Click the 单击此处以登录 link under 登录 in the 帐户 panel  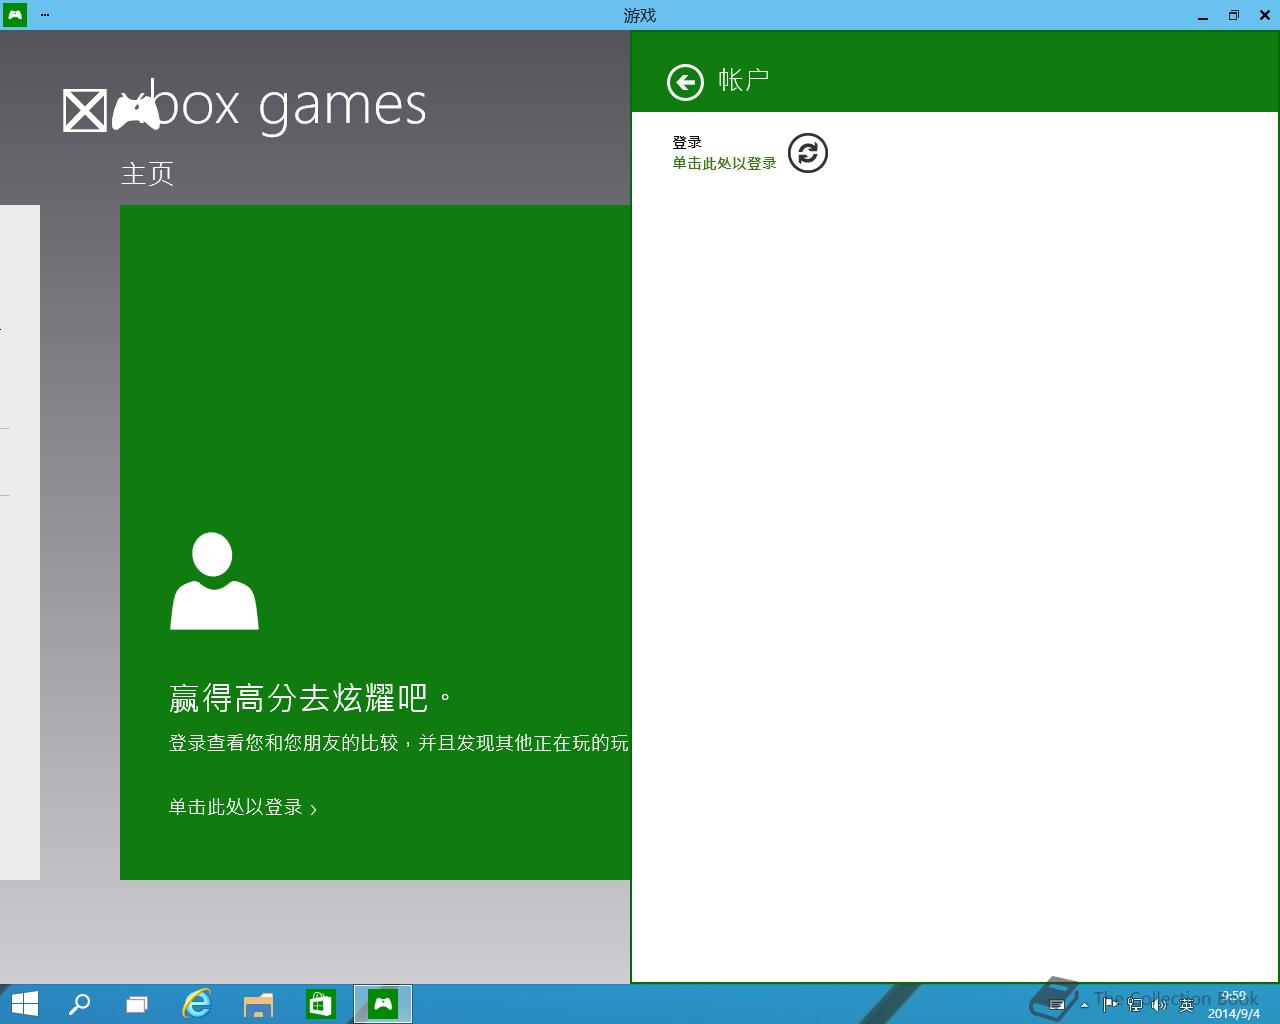[x=724, y=163]
